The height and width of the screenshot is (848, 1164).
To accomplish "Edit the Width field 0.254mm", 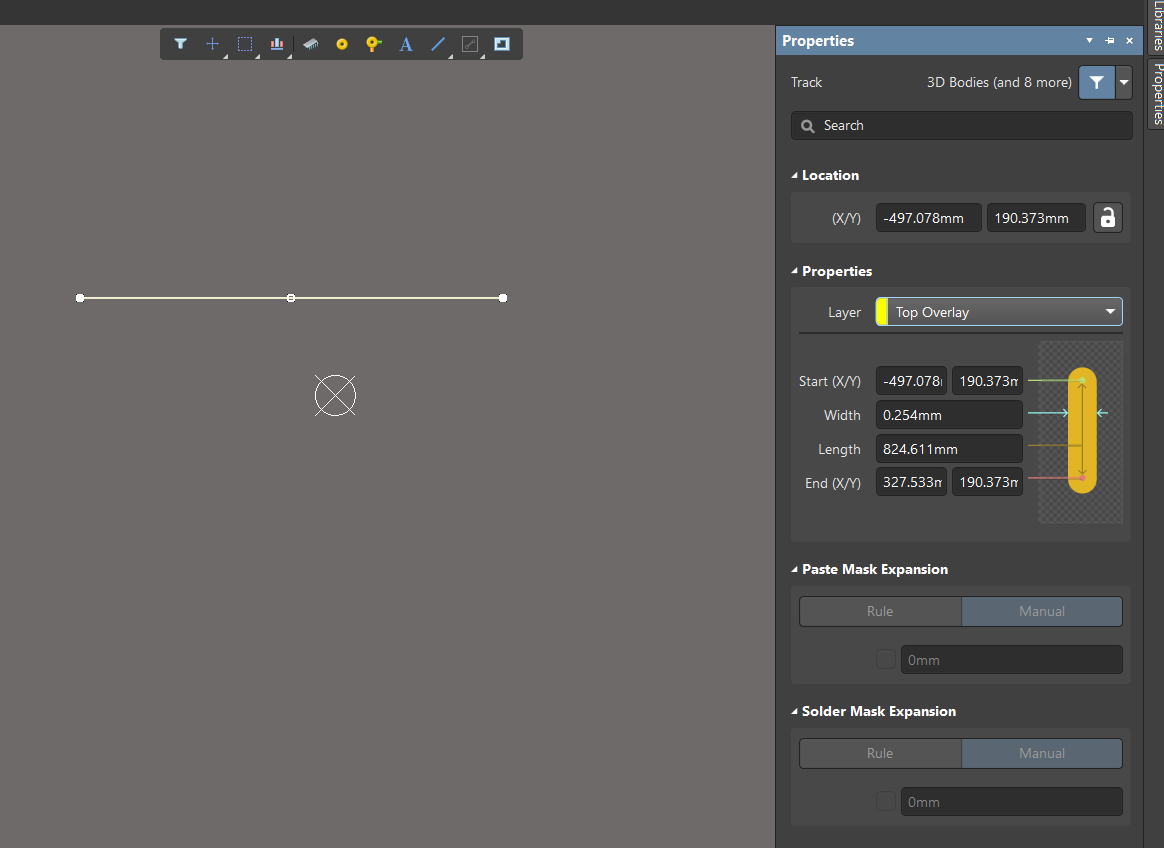I will tap(949, 415).
